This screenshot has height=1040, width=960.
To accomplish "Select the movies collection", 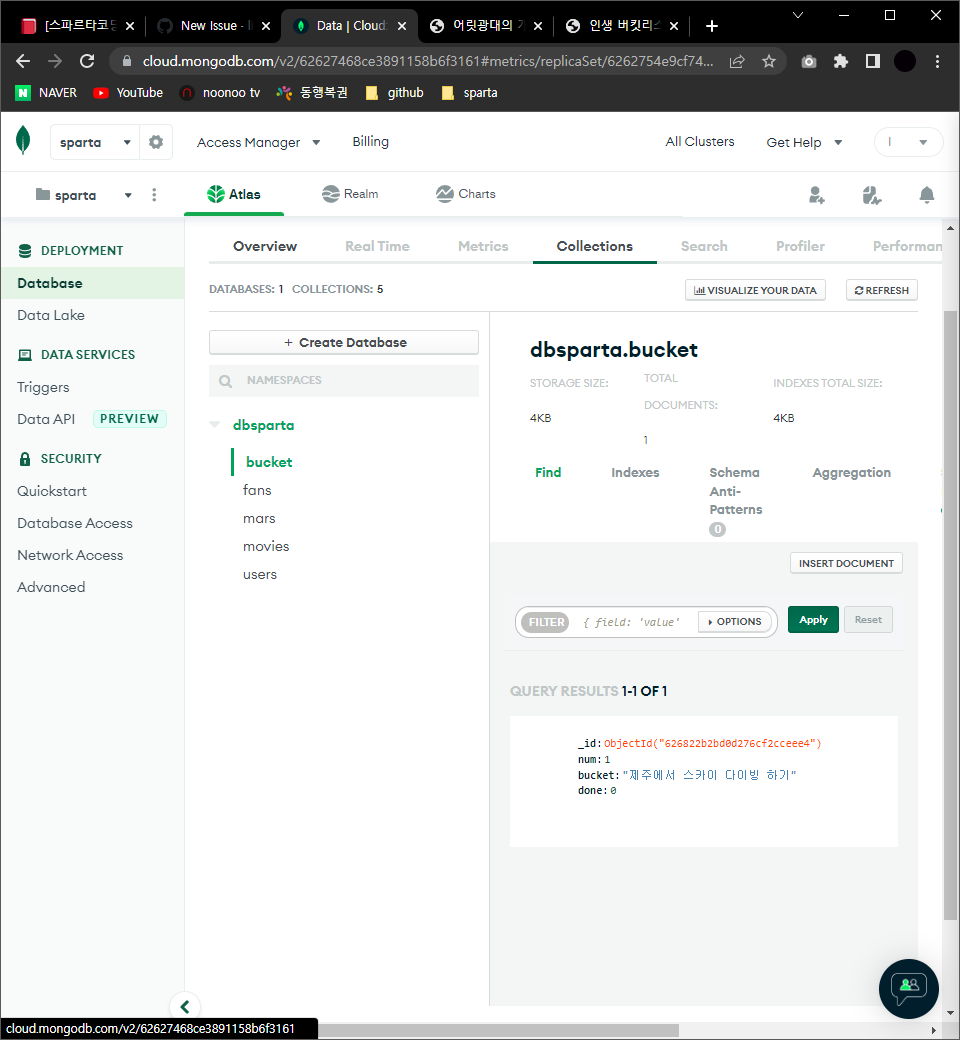I will tap(266, 547).
